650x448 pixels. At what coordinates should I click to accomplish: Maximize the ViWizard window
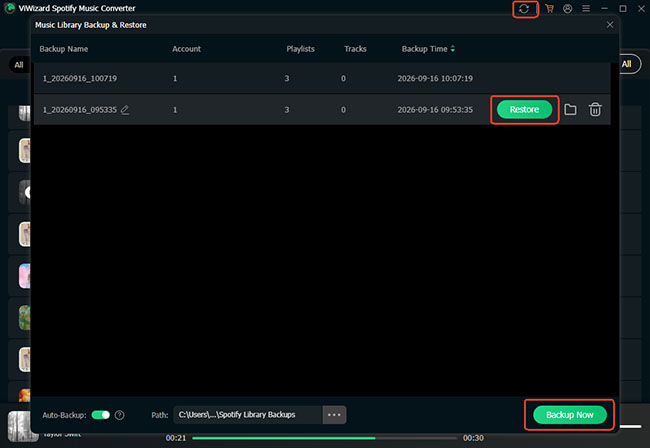point(623,9)
